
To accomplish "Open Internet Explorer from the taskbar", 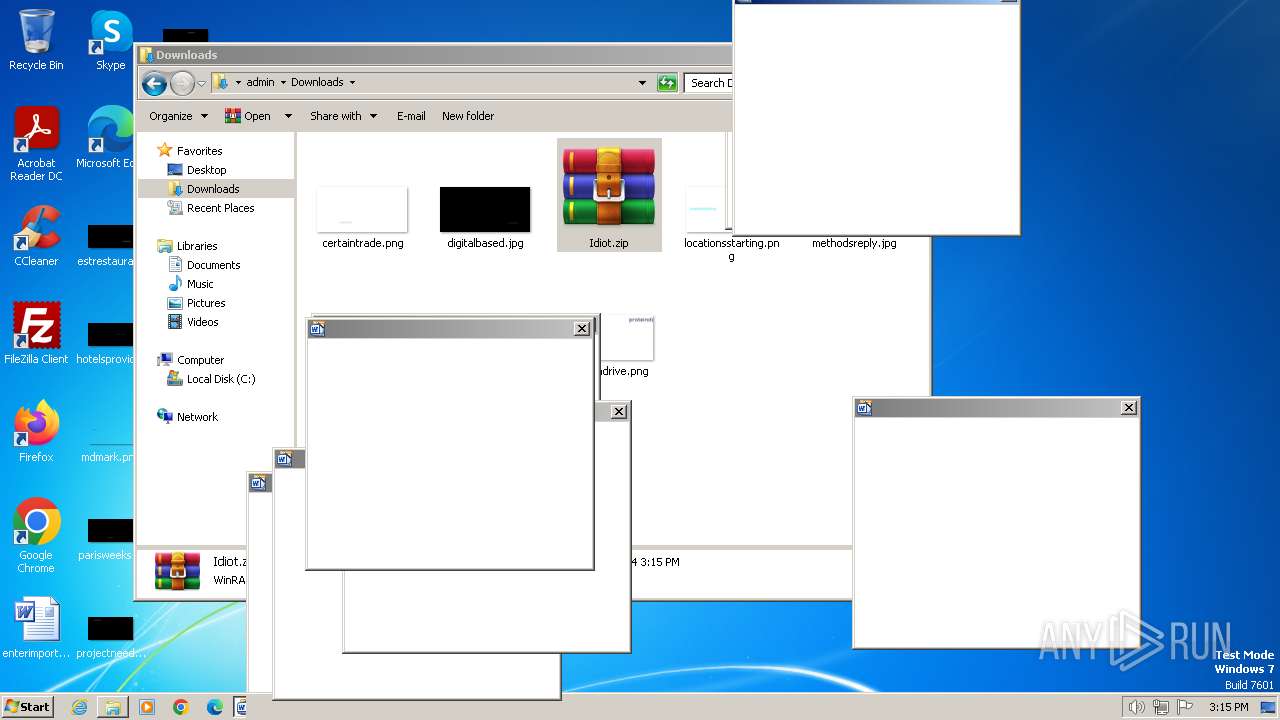I will coord(79,707).
